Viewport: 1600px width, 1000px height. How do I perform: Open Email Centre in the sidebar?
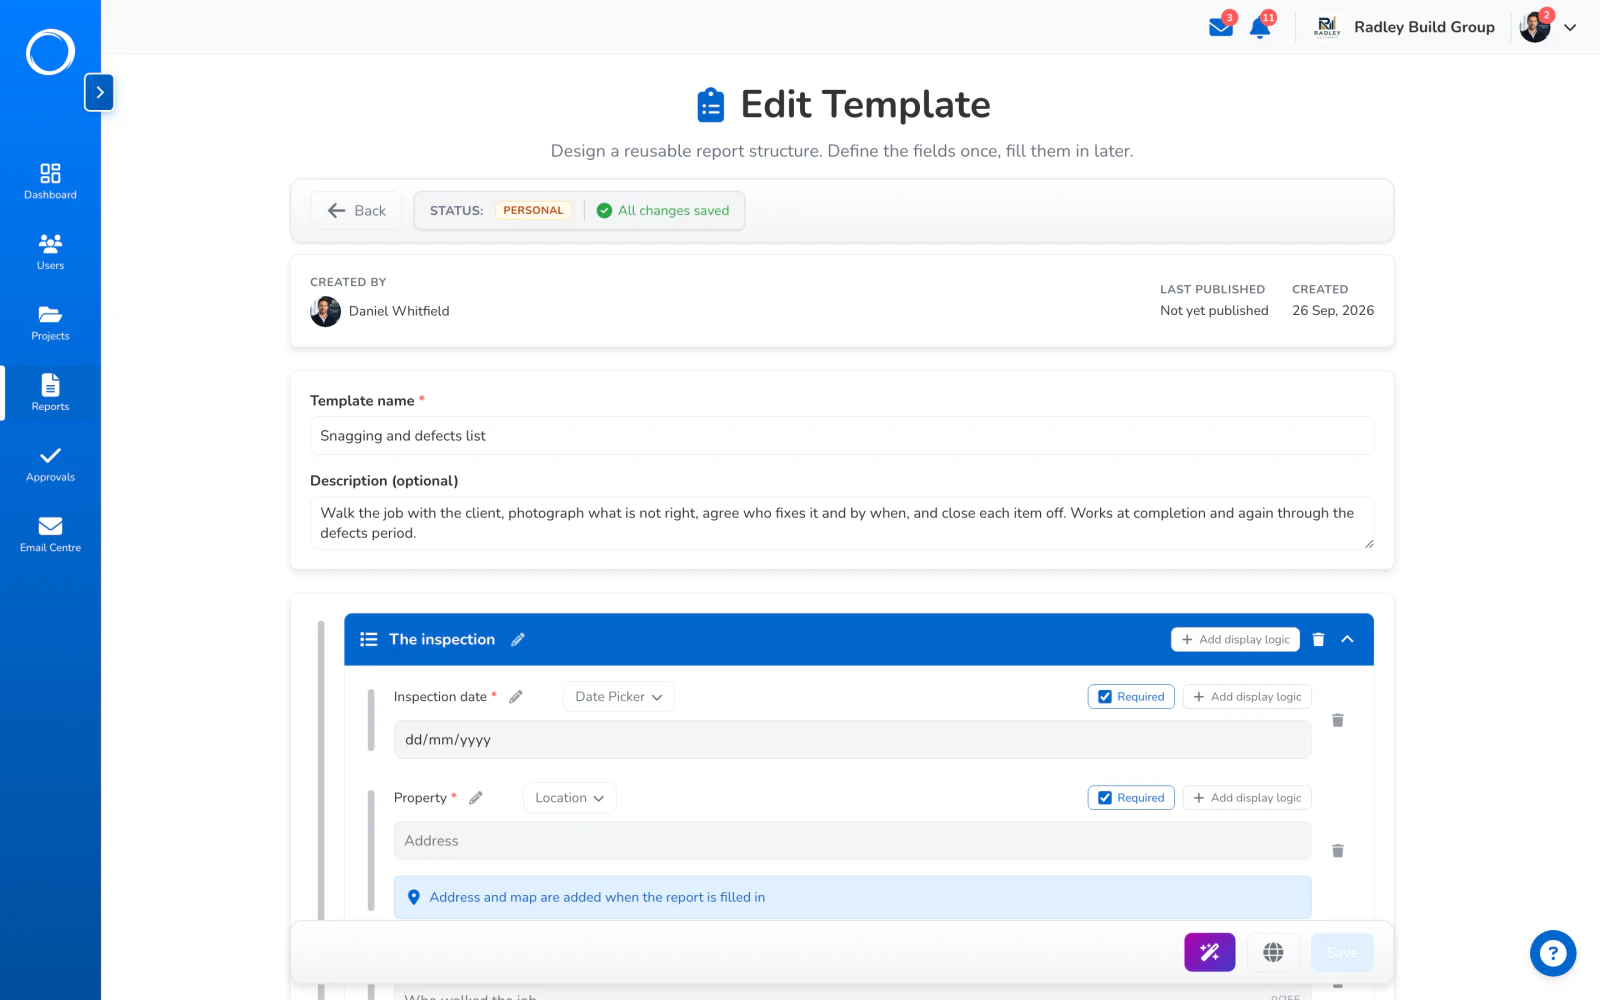(50, 534)
